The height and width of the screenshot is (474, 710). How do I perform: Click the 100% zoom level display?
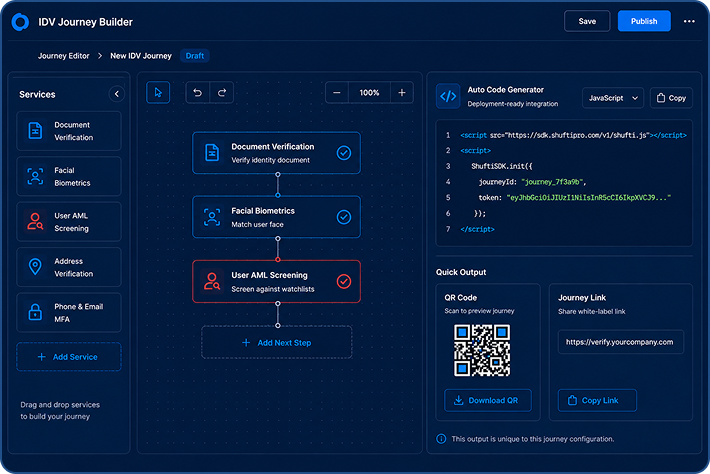(369, 92)
